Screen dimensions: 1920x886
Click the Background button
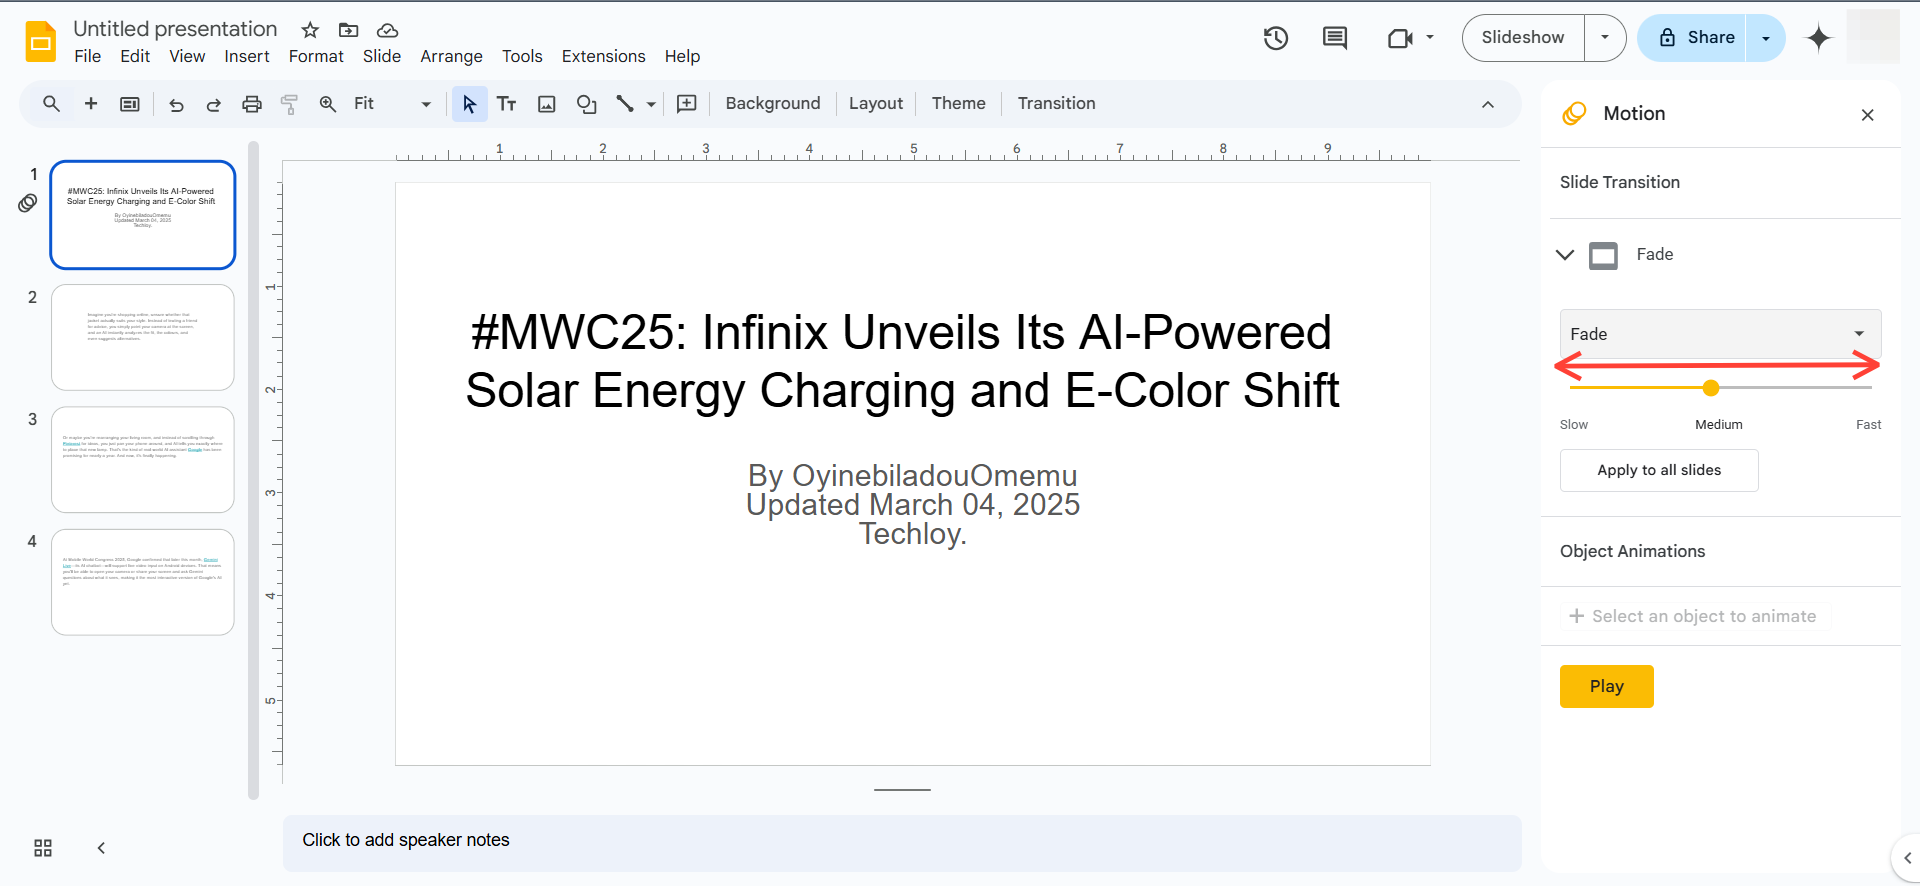773,104
